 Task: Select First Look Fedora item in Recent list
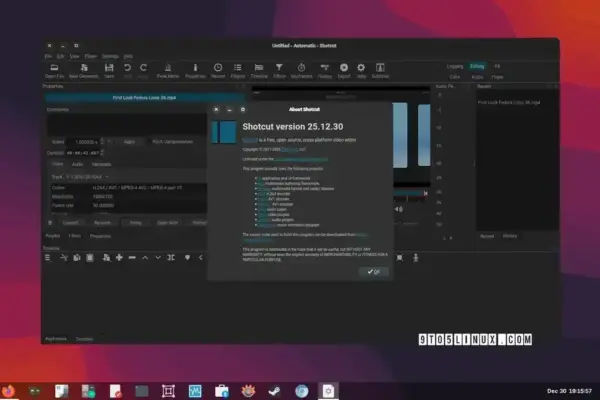(x=509, y=102)
